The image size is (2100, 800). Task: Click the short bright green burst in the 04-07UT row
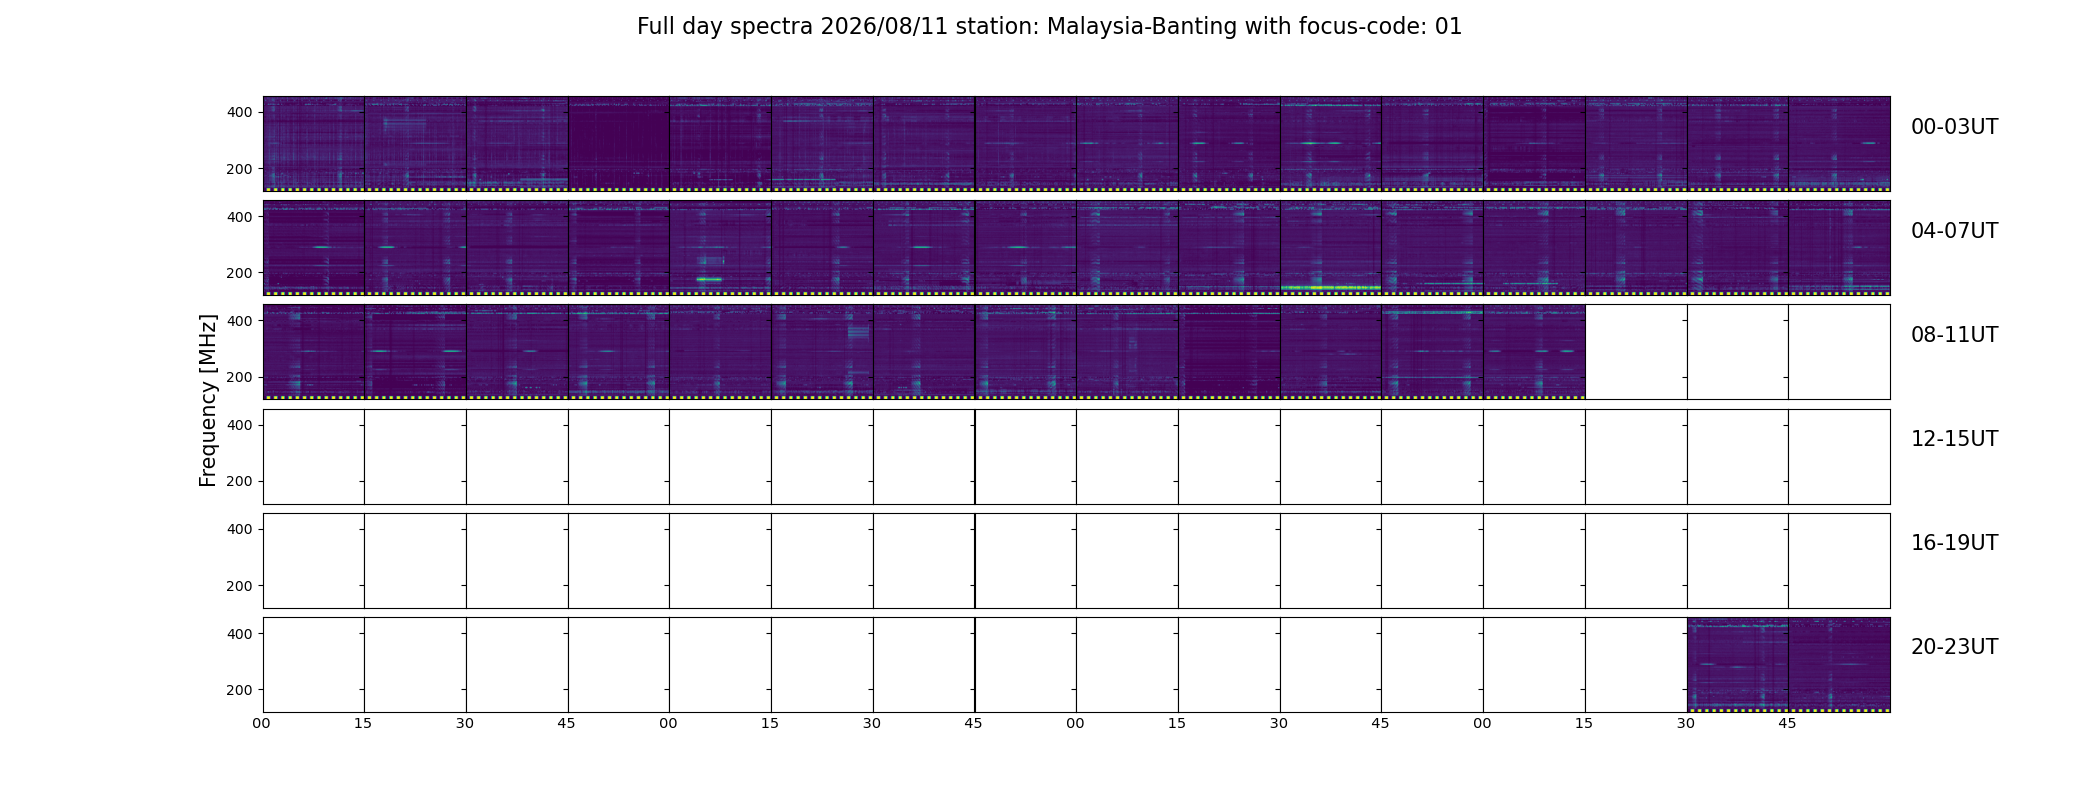[x=709, y=279]
